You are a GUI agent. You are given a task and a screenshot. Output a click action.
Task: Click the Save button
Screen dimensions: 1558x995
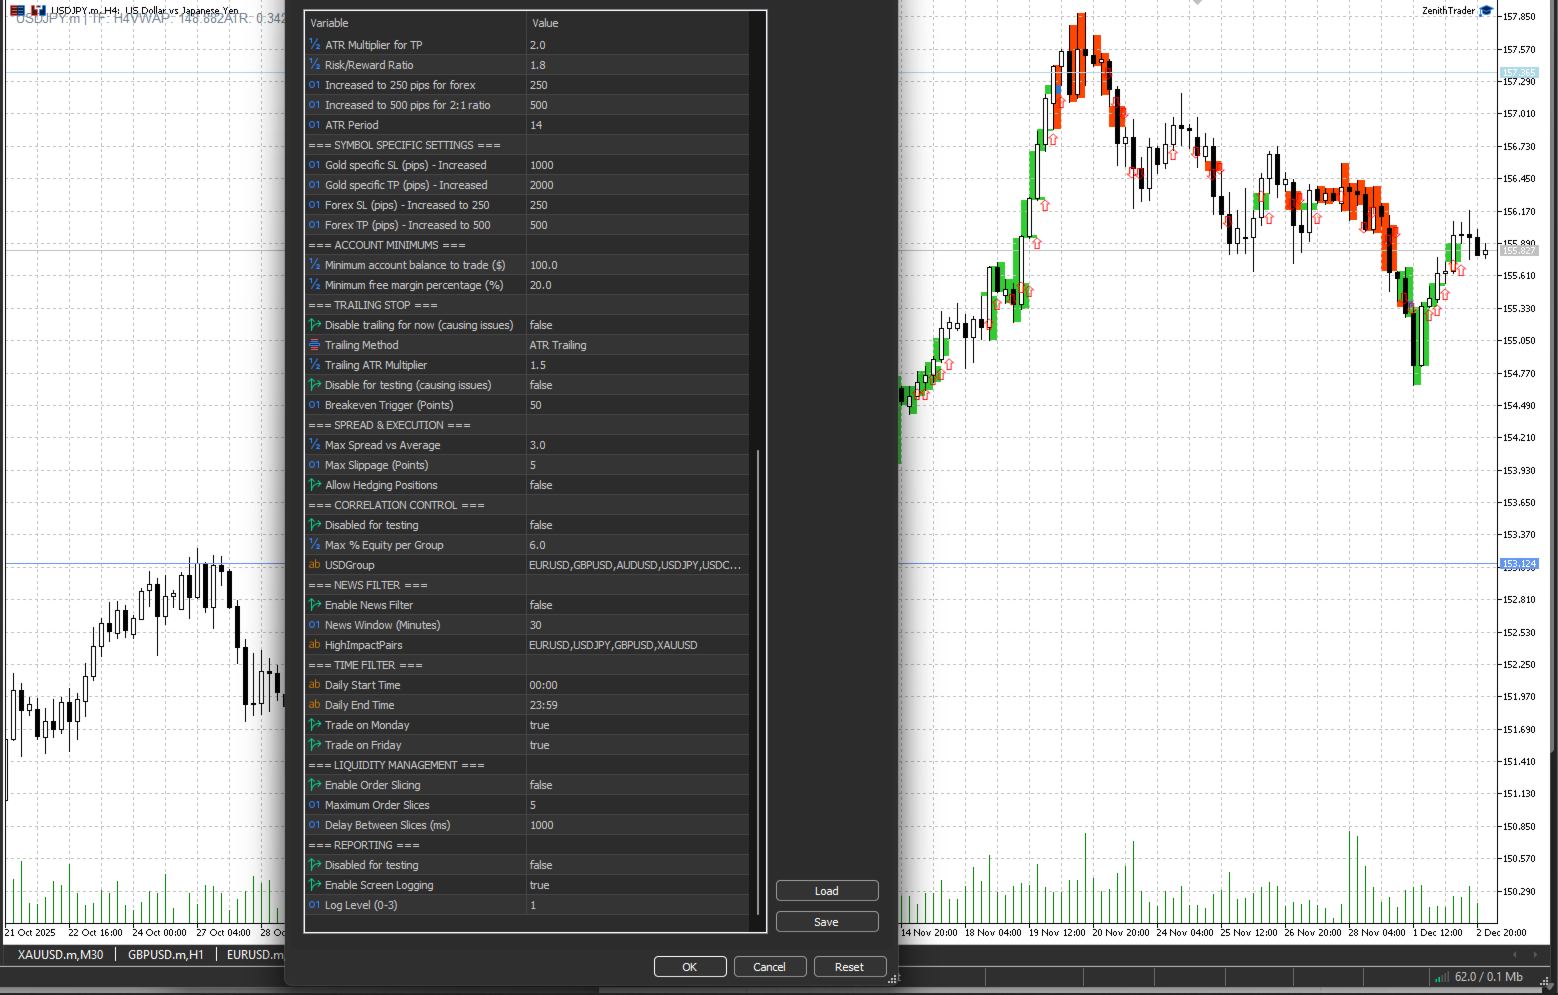pyautogui.click(x=827, y=922)
